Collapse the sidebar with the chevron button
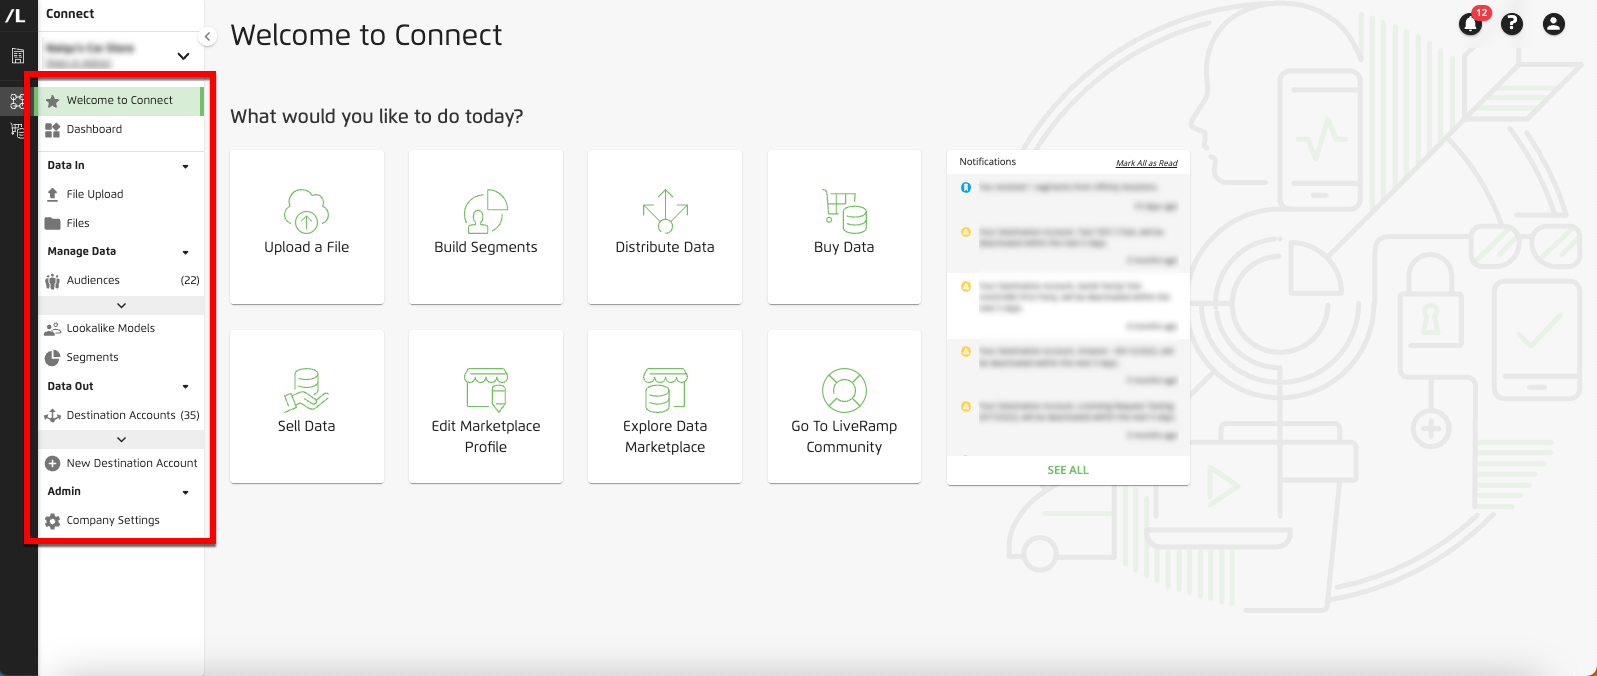Viewport: 1597px width, 676px height. coord(207,37)
